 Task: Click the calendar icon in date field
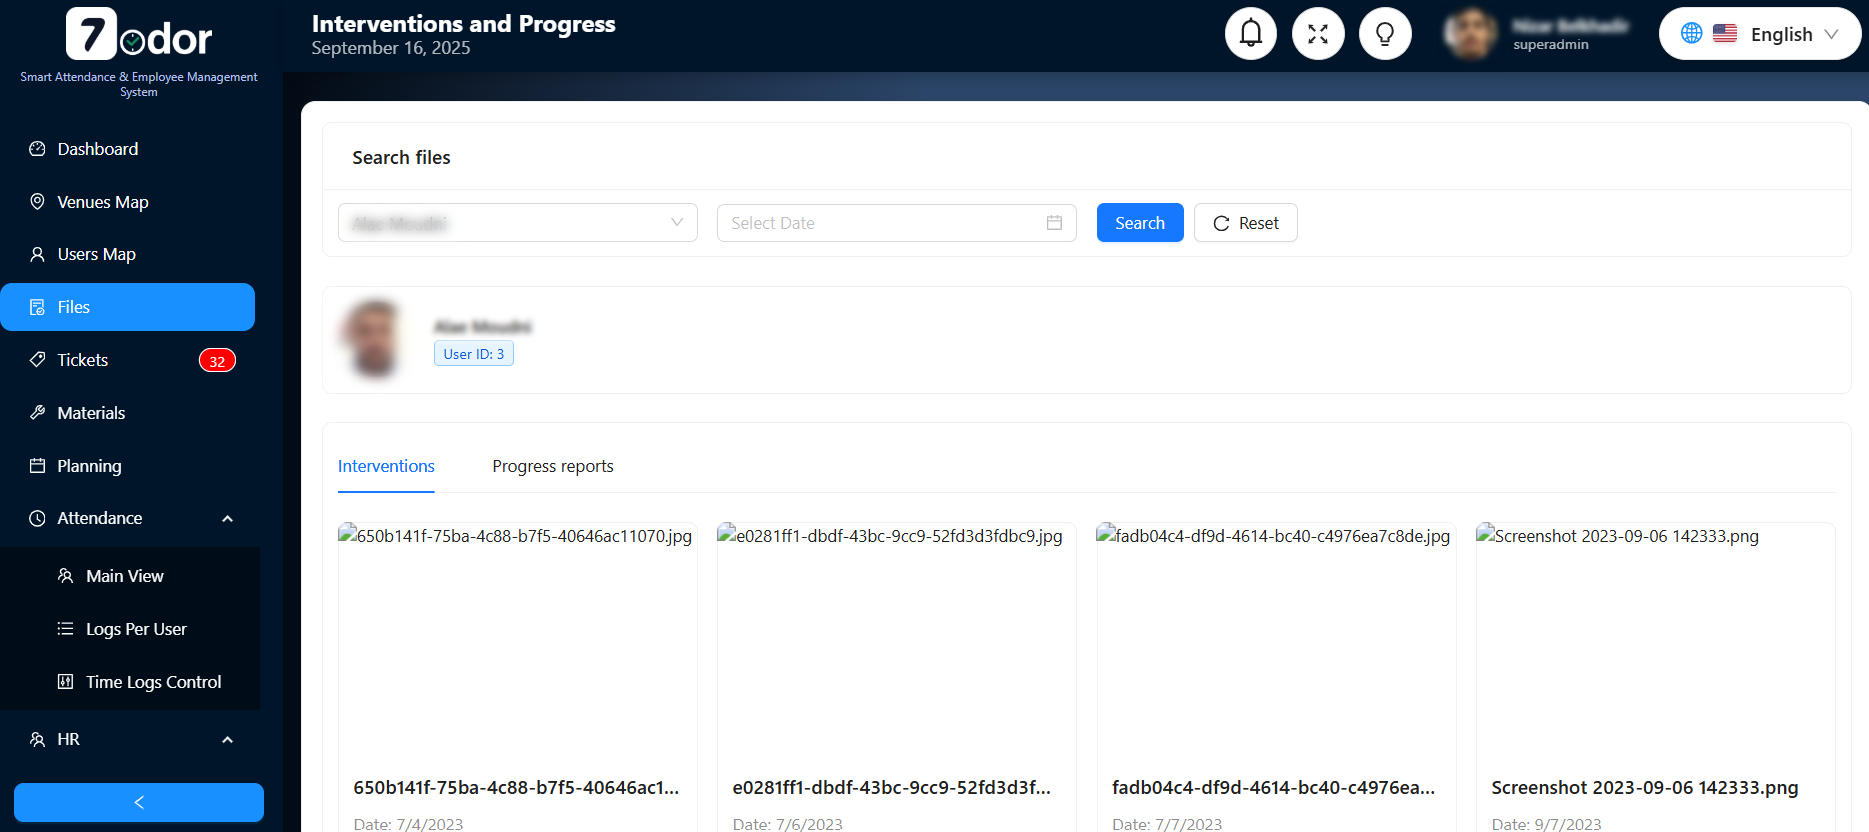(1054, 223)
